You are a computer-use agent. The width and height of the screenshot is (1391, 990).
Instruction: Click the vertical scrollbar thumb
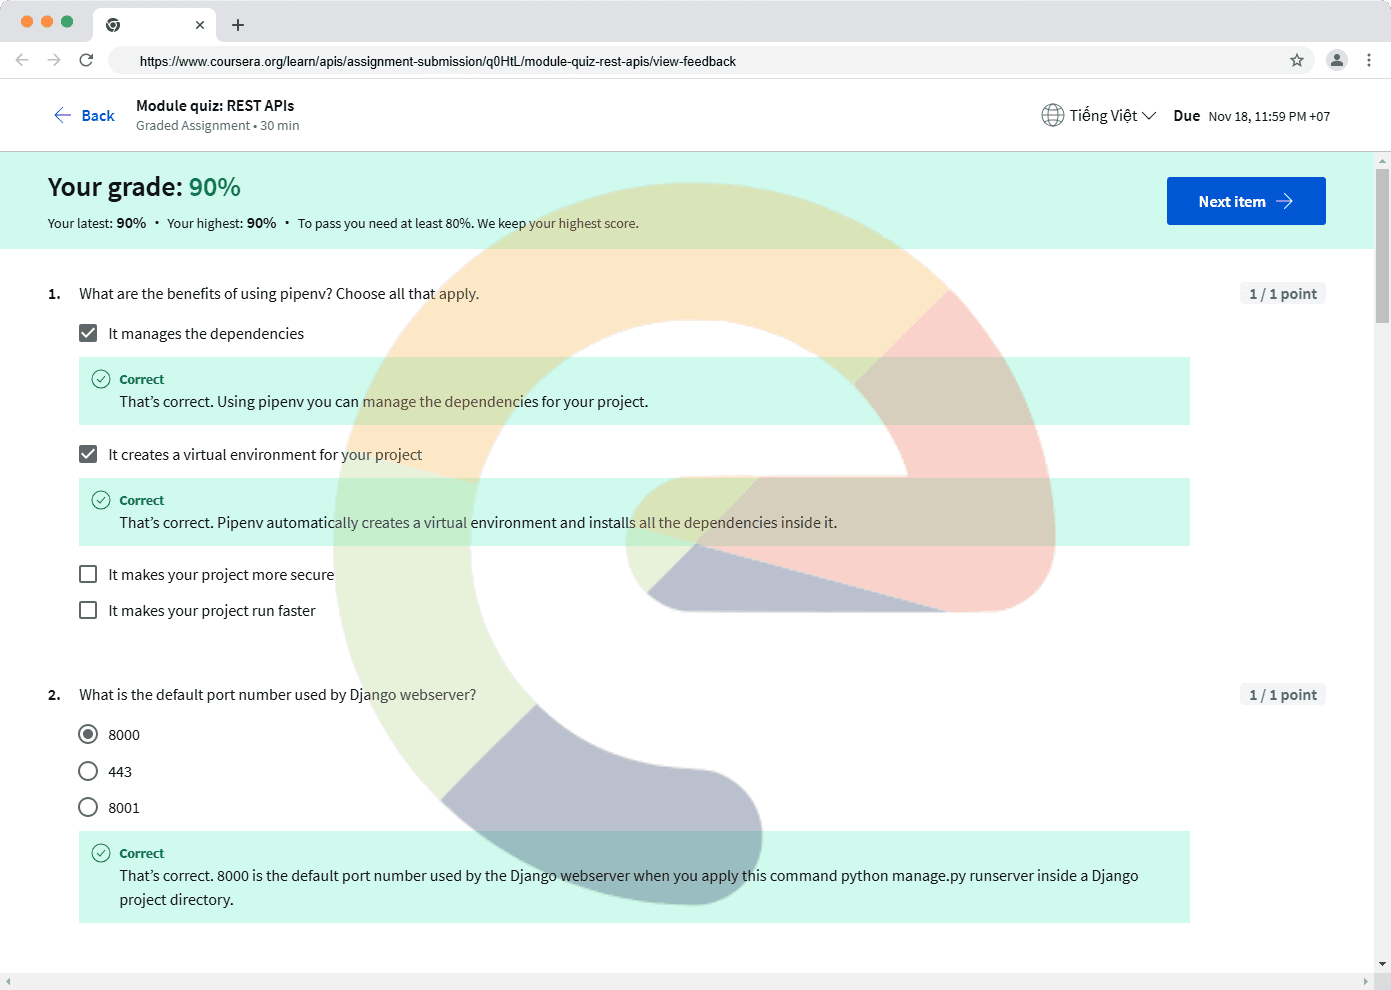[1383, 246]
